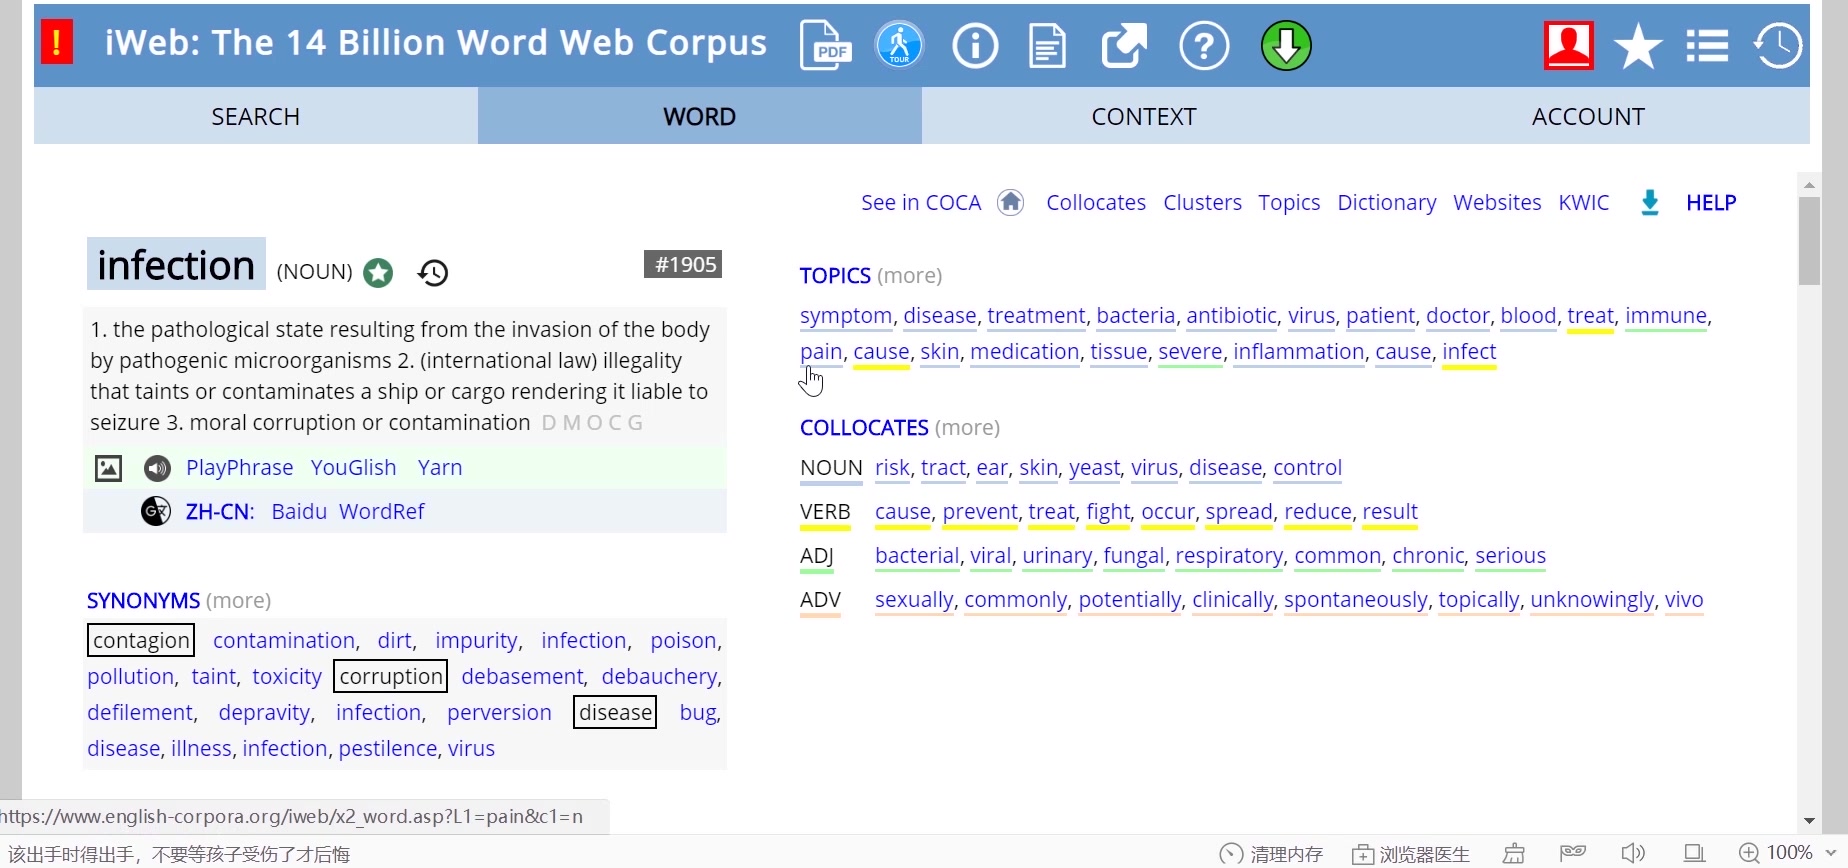Open the PDF overview icon
The image size is (1848, 868).
click(826, 46)
